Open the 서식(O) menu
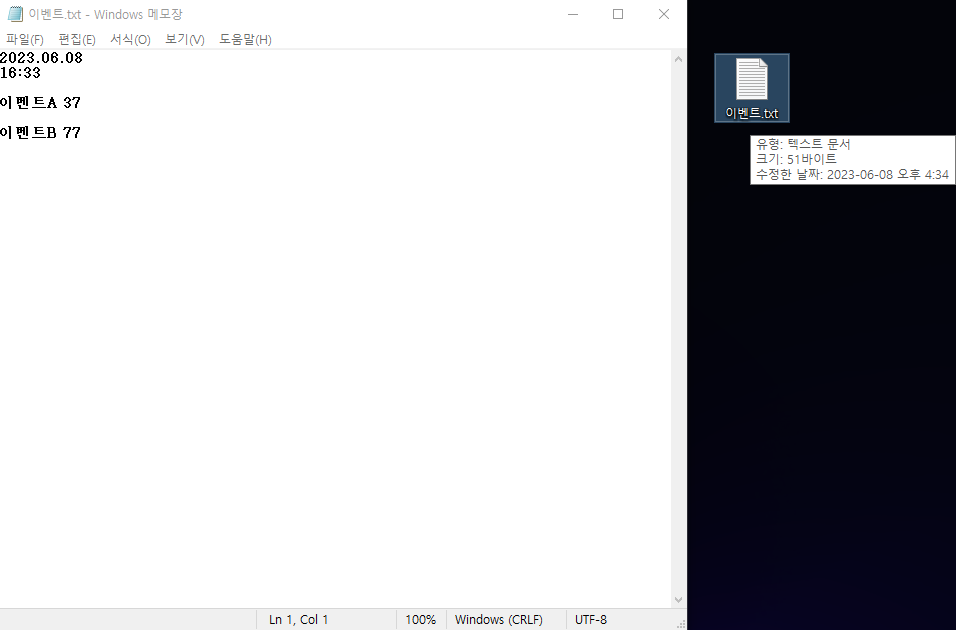 point(130,39)
